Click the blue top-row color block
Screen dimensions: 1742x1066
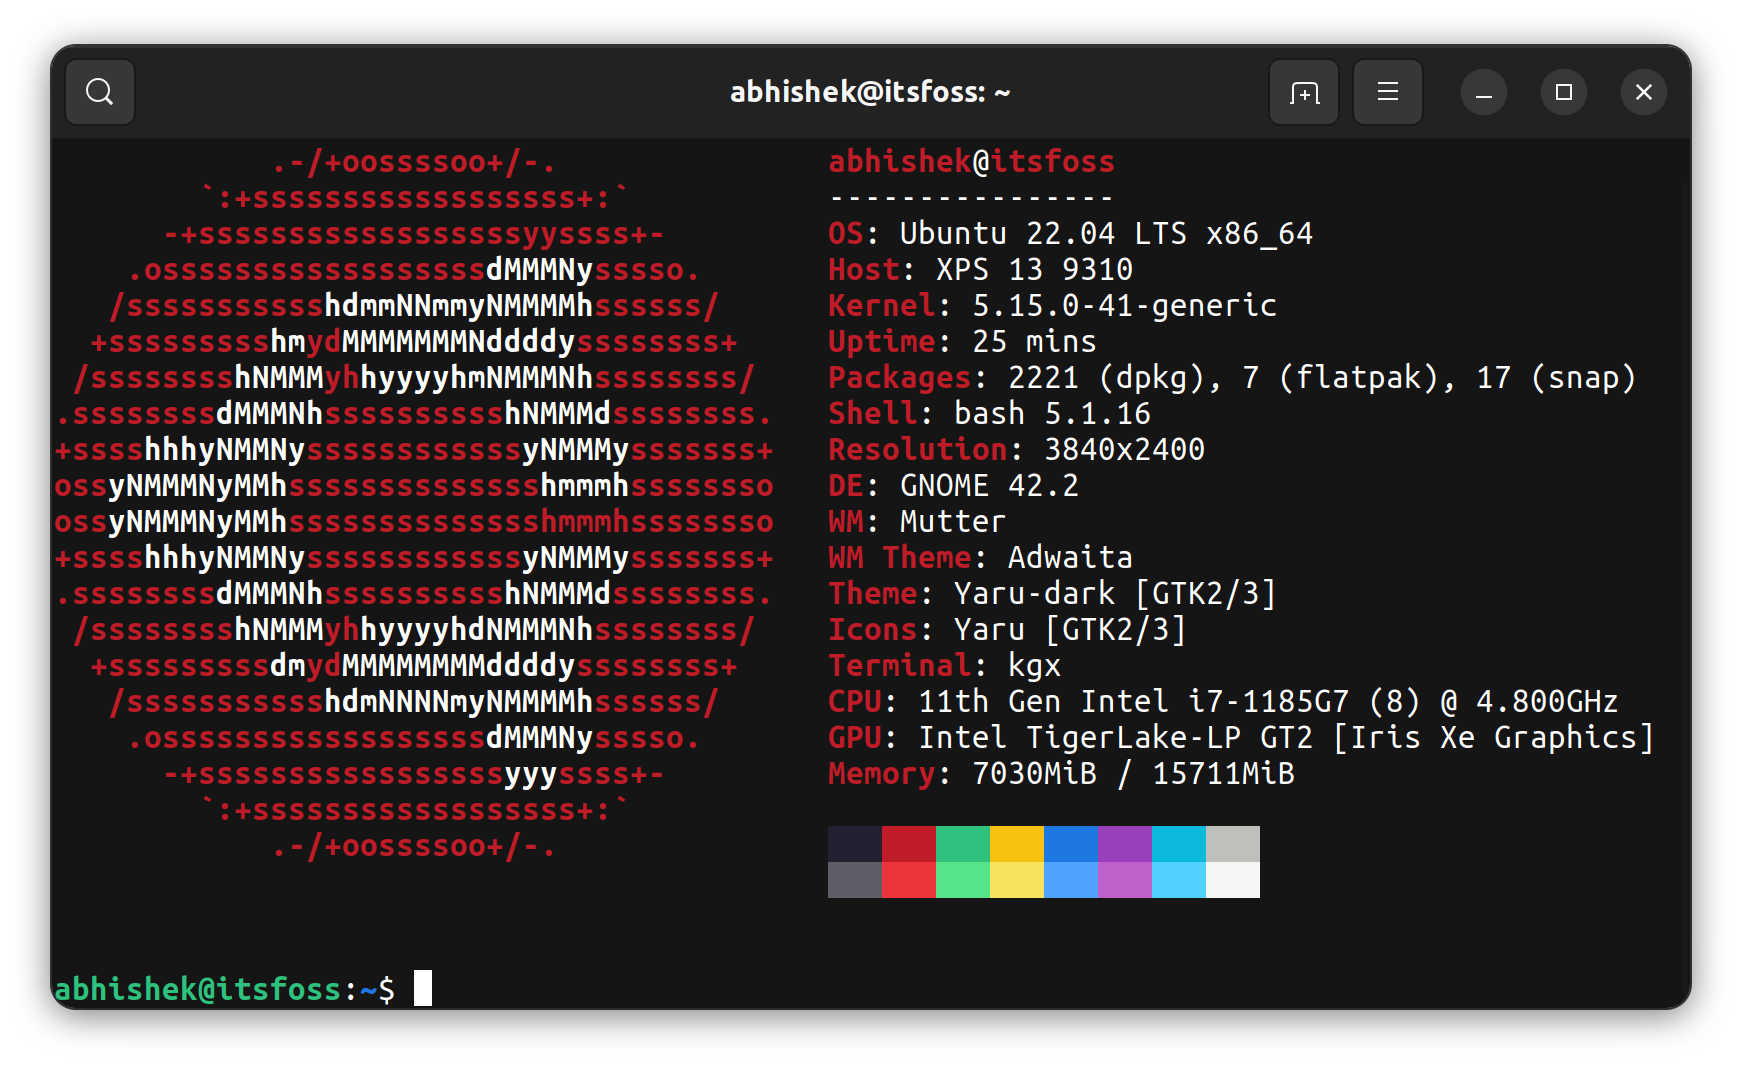[1071, 844]
